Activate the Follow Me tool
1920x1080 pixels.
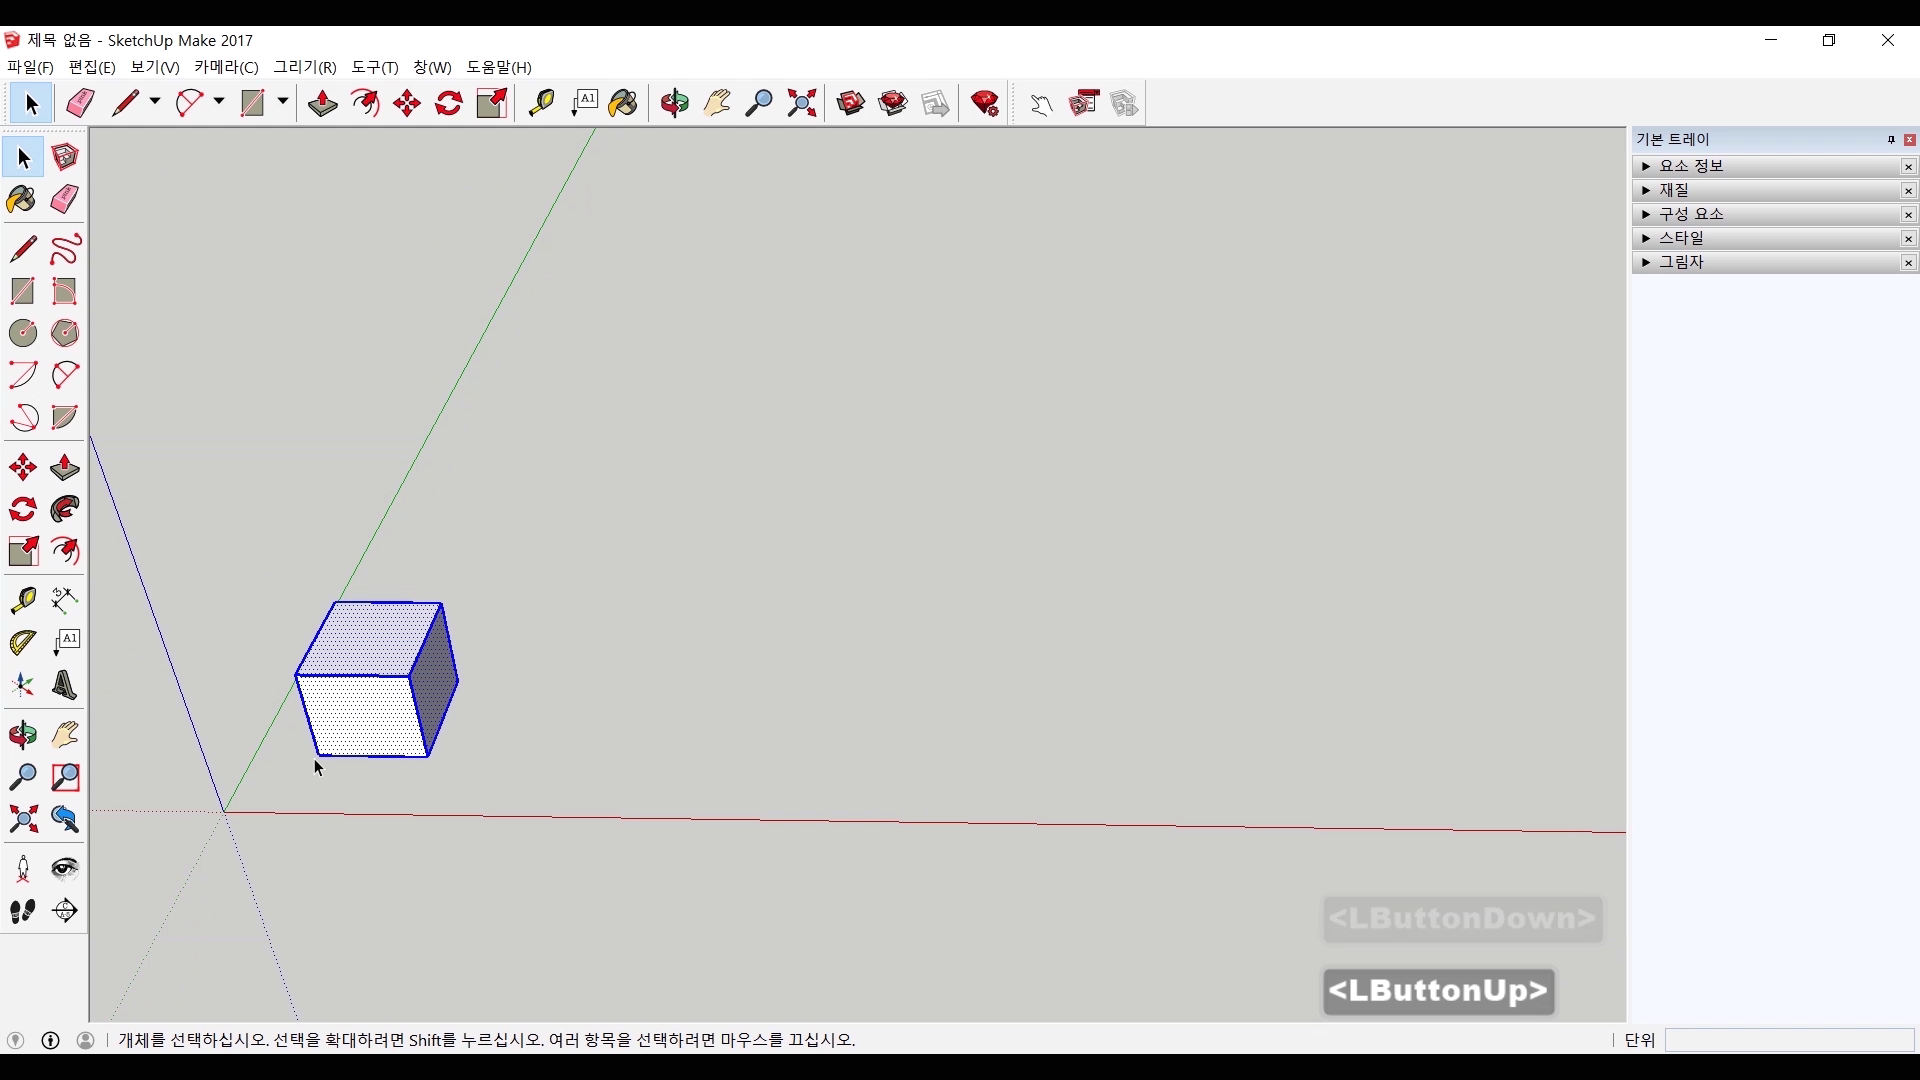tap(65, 510)
